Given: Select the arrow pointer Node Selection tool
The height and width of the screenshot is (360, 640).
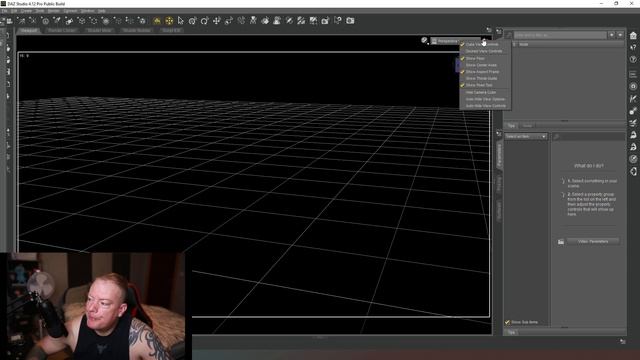Looking at the screenshot, I should (181, 21).
